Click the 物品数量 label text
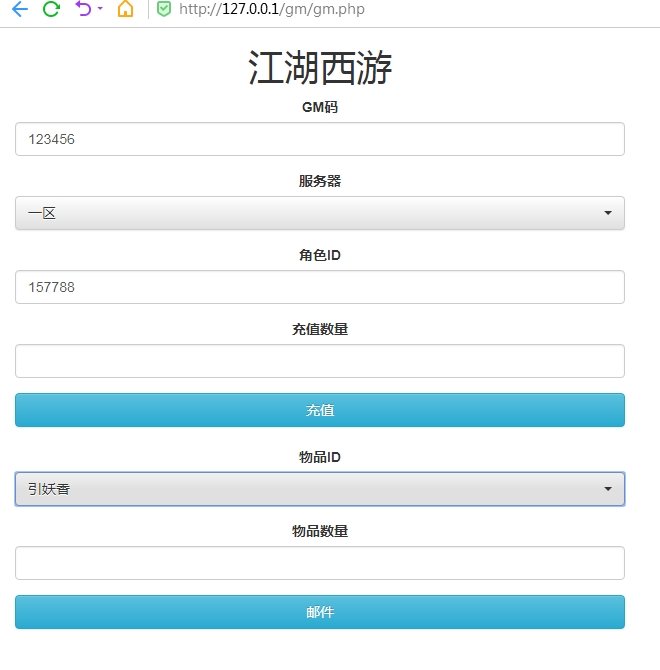The height and width of the screenshot is (670, 660). point(320,531)
